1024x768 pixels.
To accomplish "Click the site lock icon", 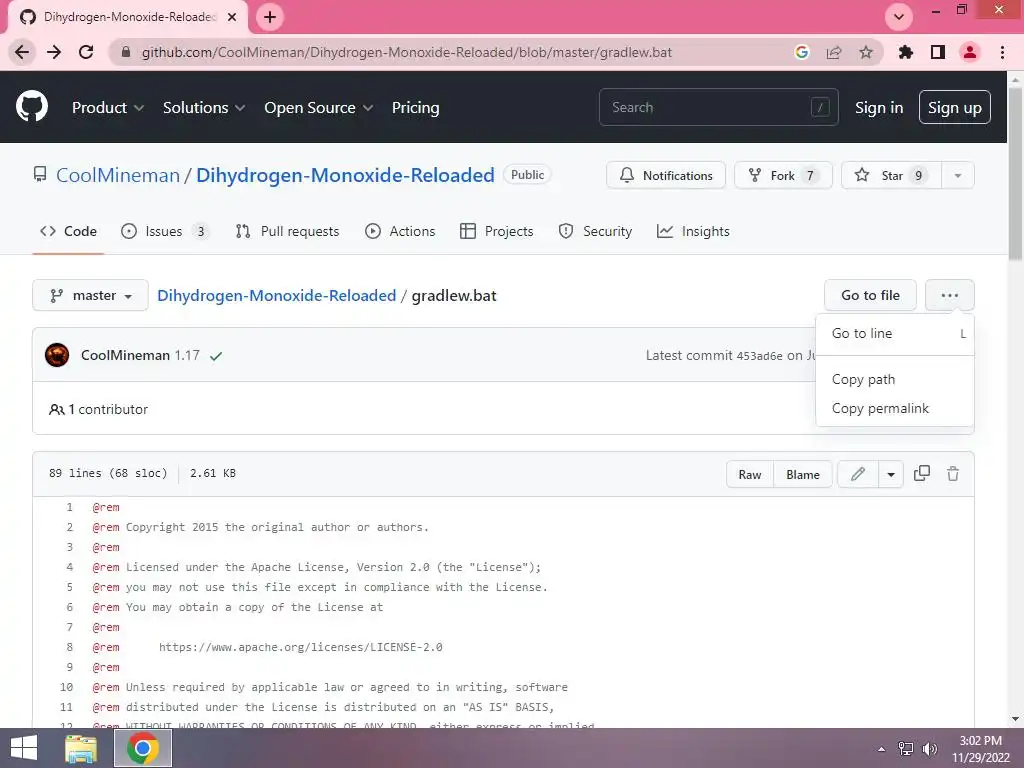I will tap(126, 52).
